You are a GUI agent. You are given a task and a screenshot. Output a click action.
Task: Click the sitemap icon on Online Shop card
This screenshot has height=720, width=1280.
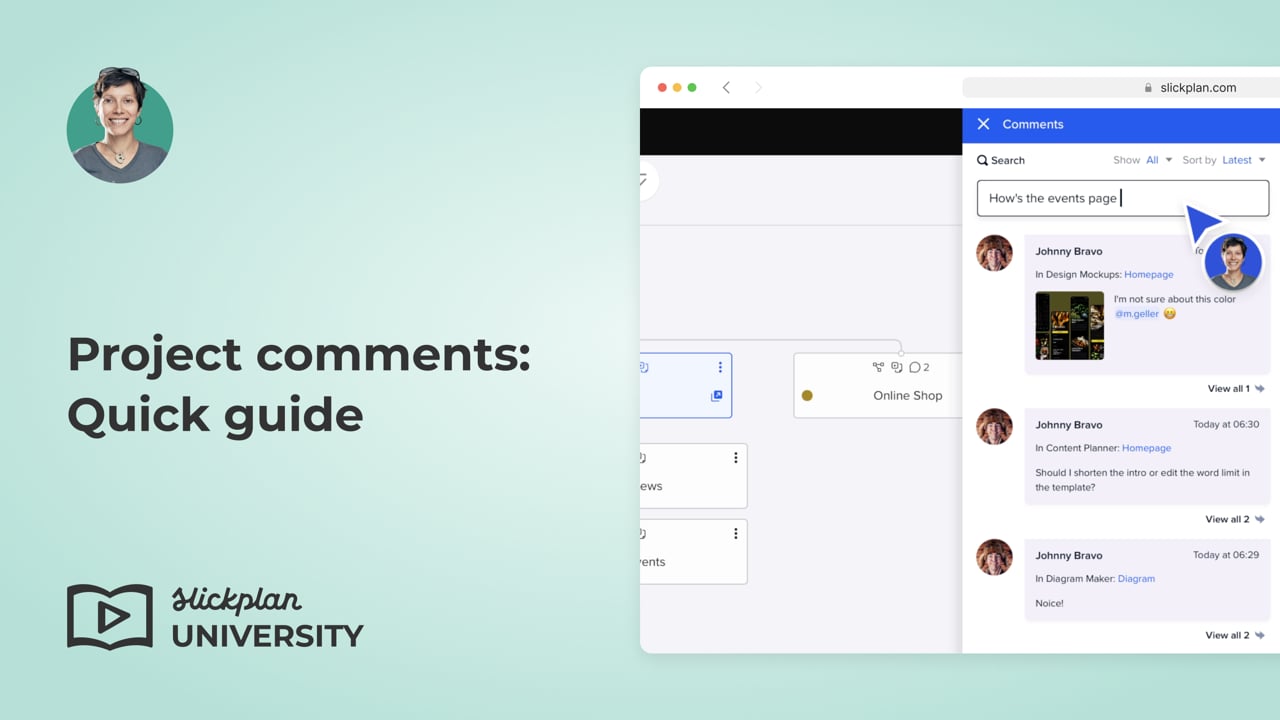pyautogui.click(x=878, y=367)
